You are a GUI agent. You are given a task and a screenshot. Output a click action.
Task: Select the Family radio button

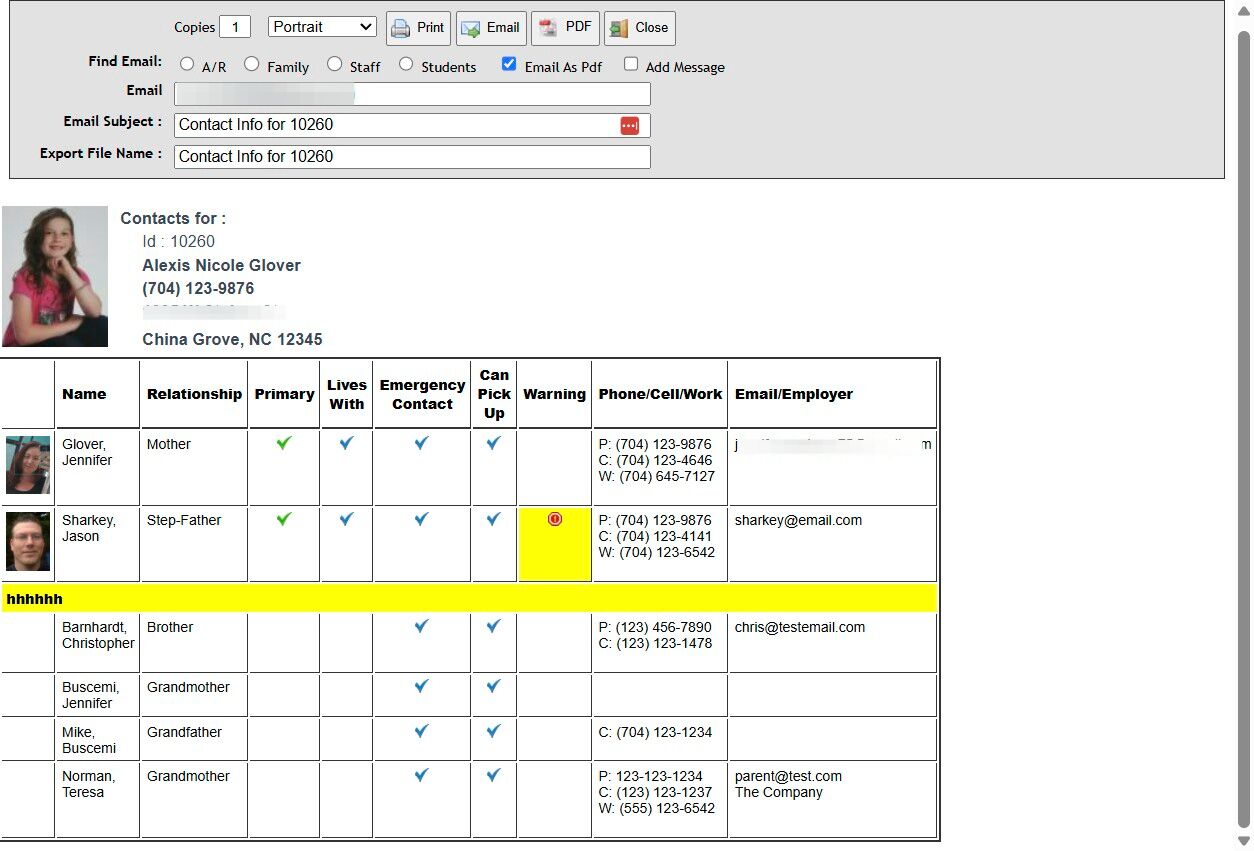click(x=252, y=65)
